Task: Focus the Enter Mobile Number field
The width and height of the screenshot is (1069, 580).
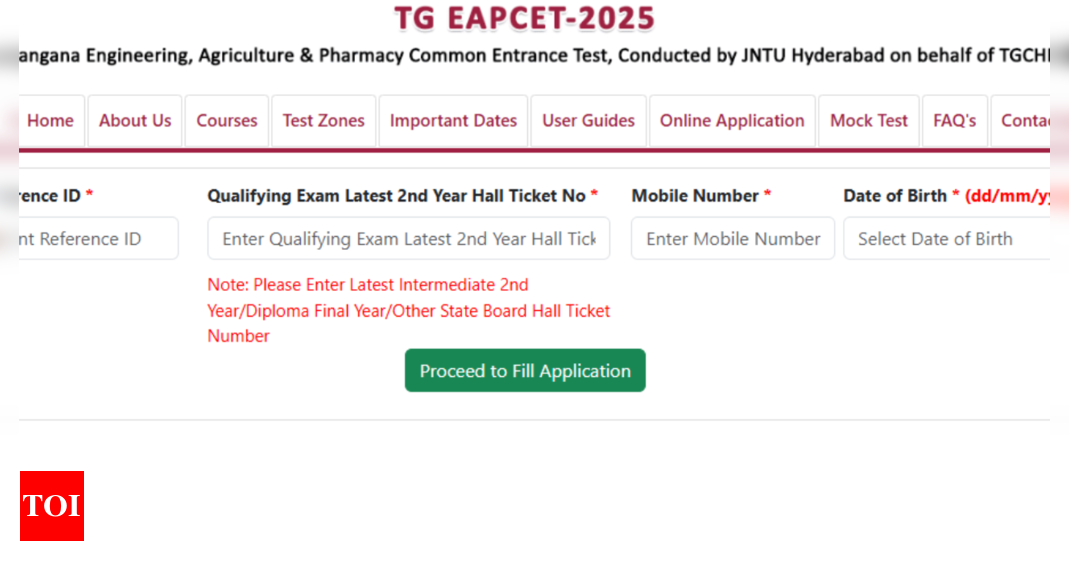Action: pos(733,239)
